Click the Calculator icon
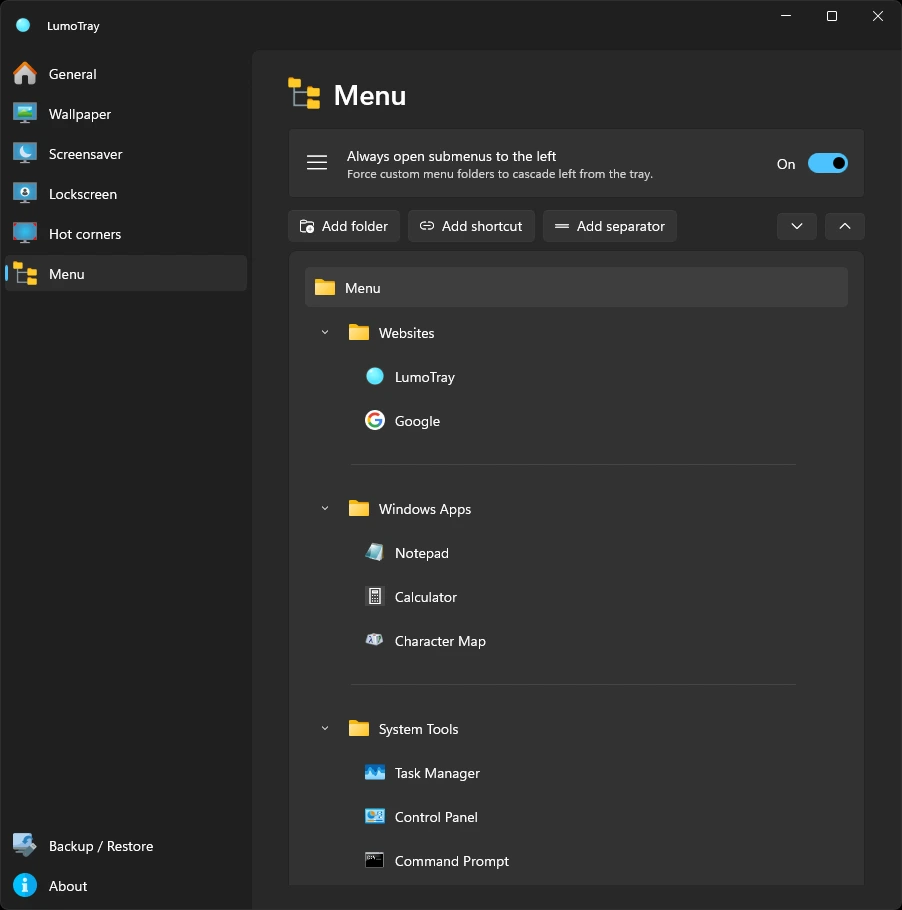Image resolution: width=902 pixels, height=910 pixels. tap(375, 596)
